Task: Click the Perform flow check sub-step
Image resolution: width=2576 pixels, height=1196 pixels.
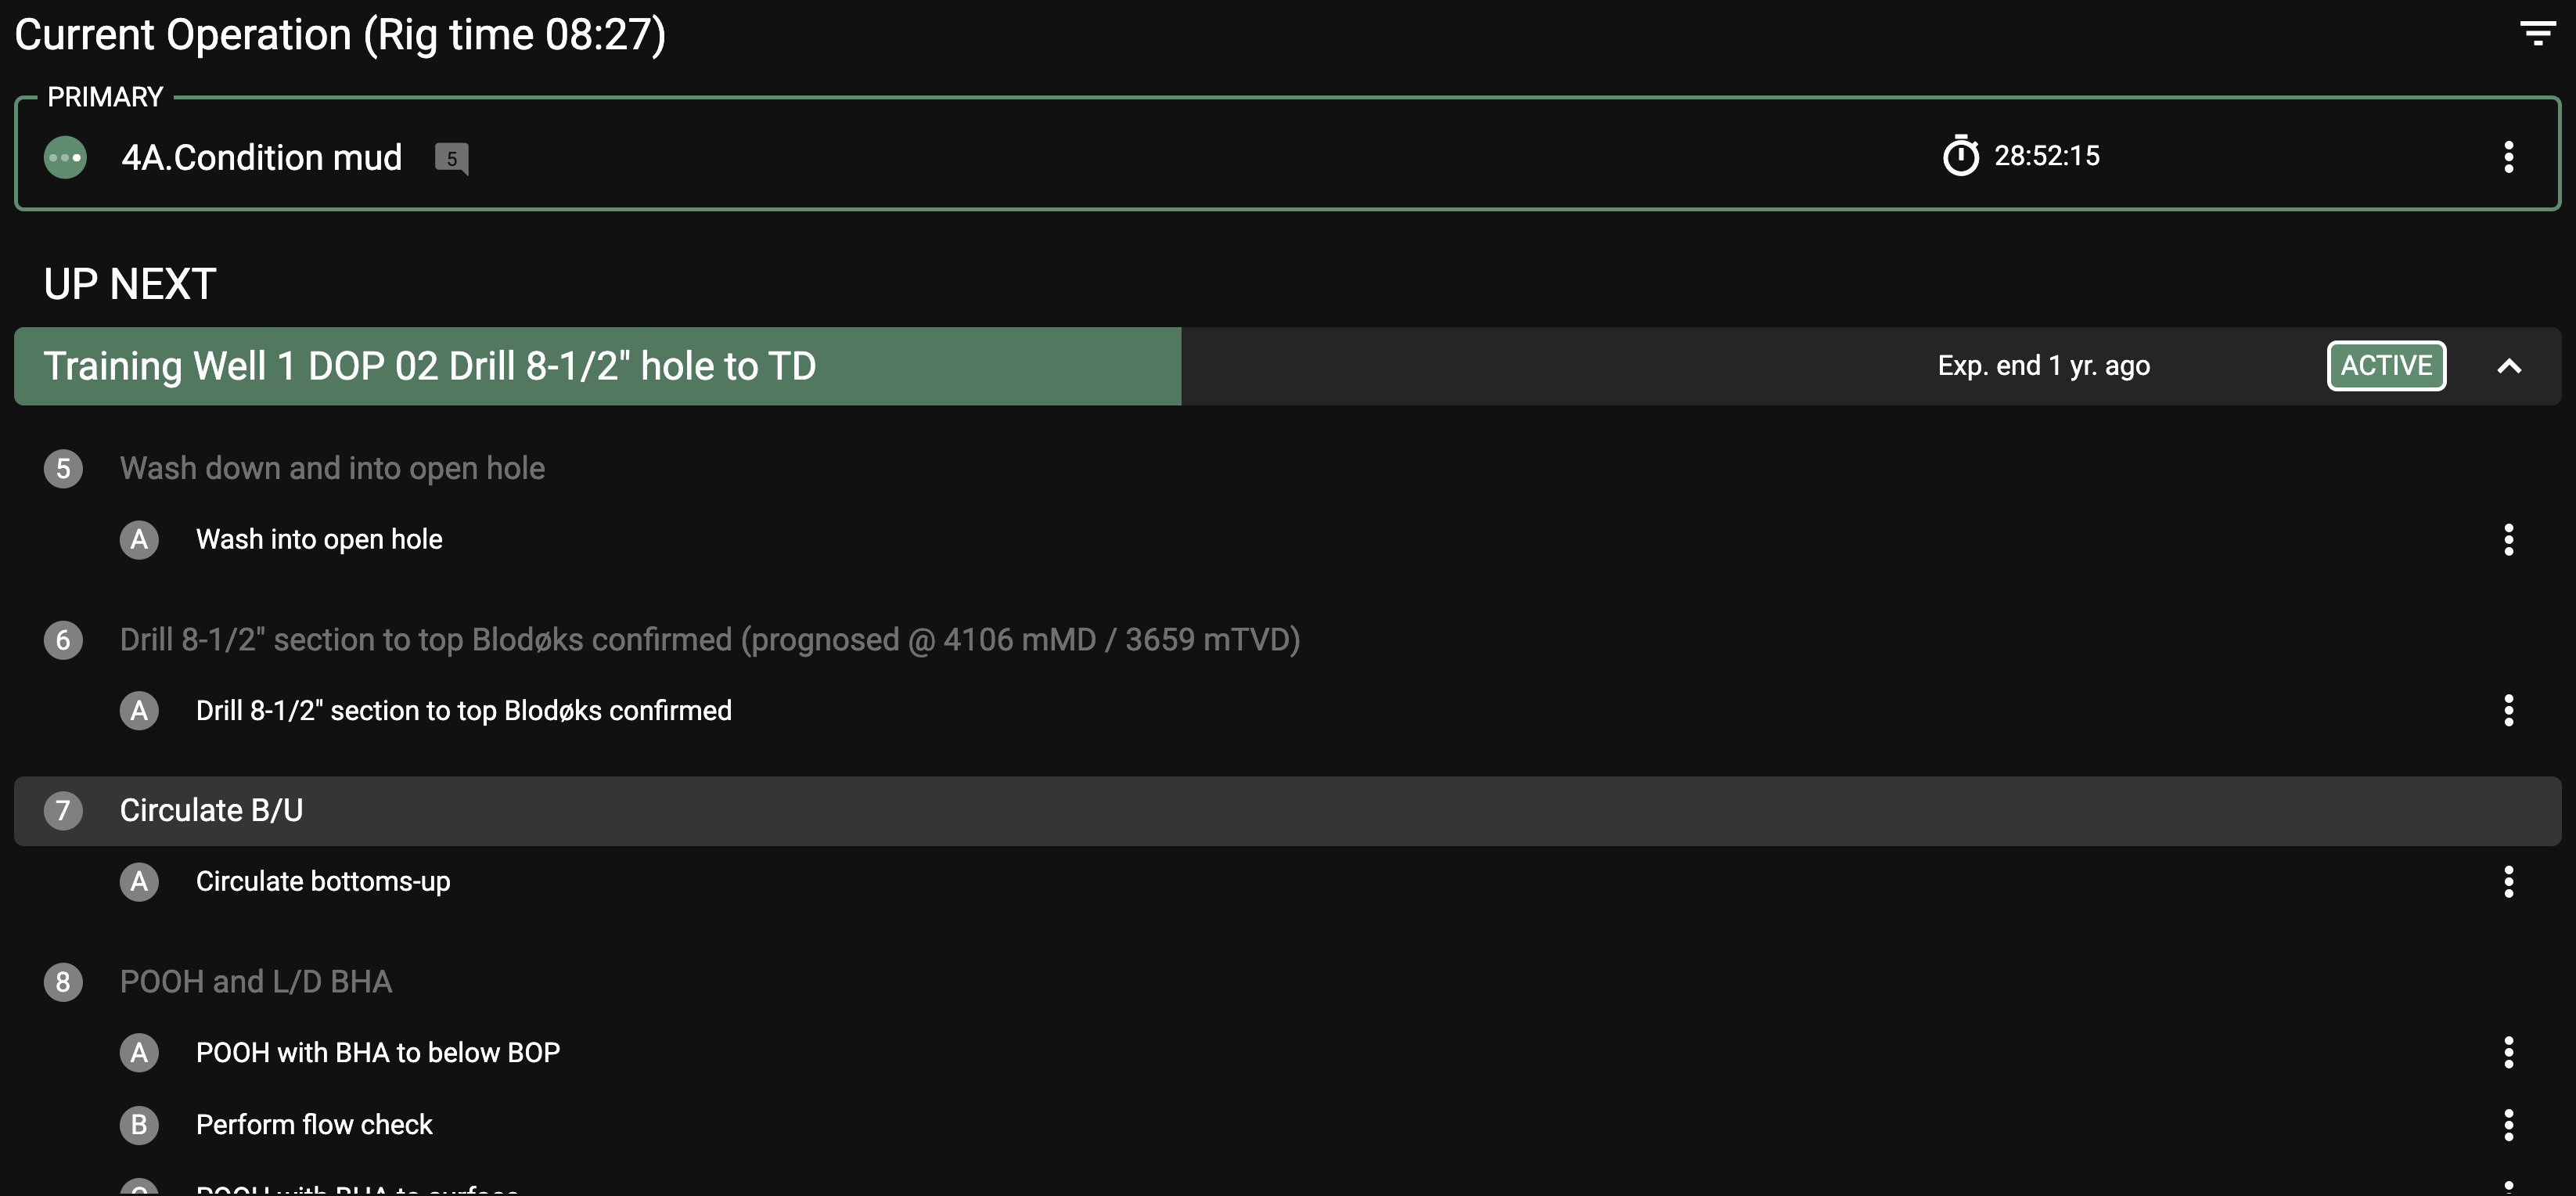Action: click(x=314, y=1124)
